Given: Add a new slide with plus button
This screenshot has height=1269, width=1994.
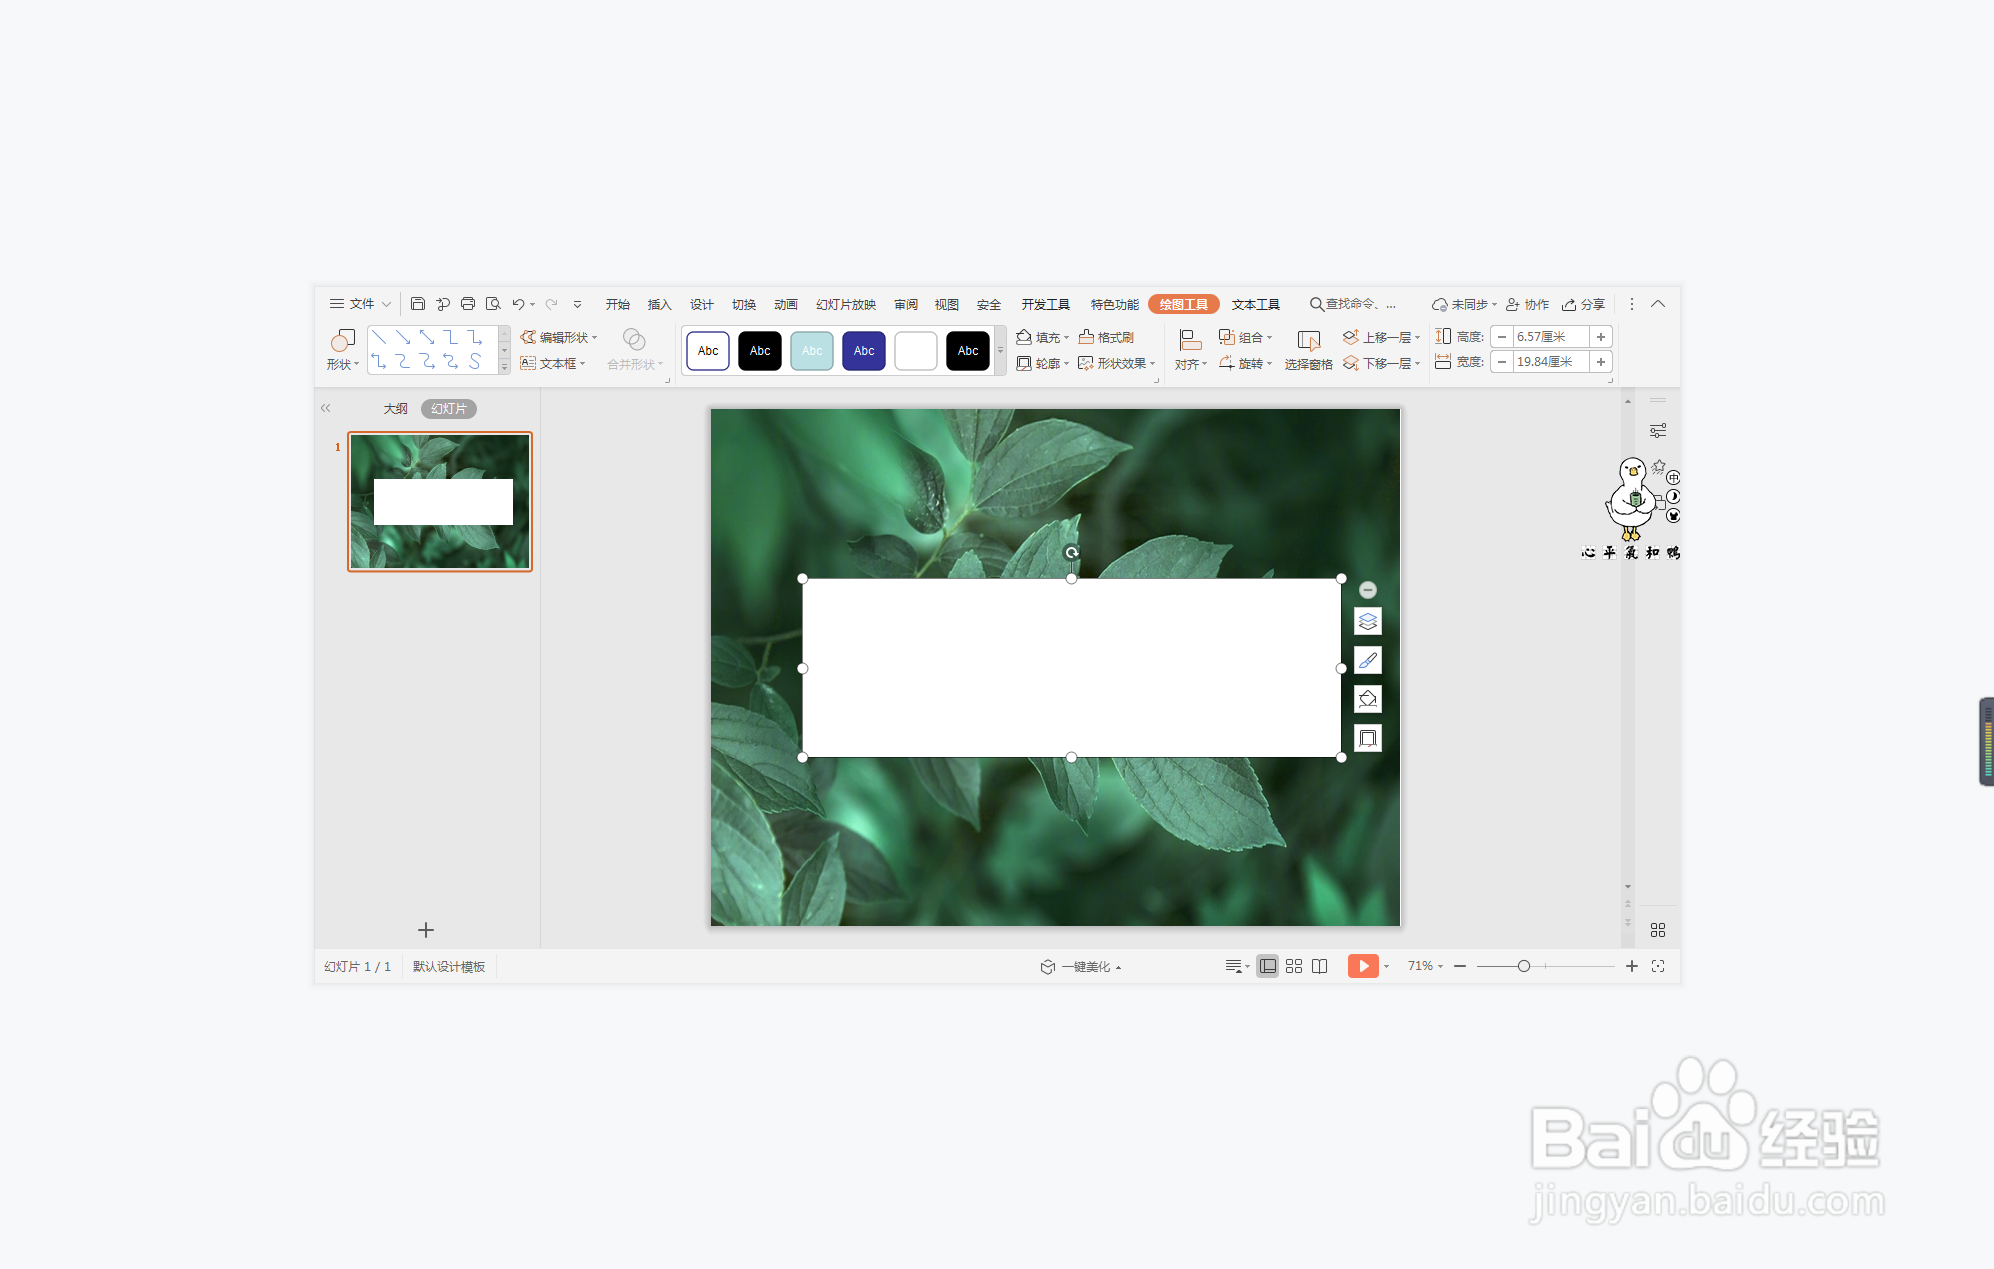Looking at the screenshot, I should point(426,930).
